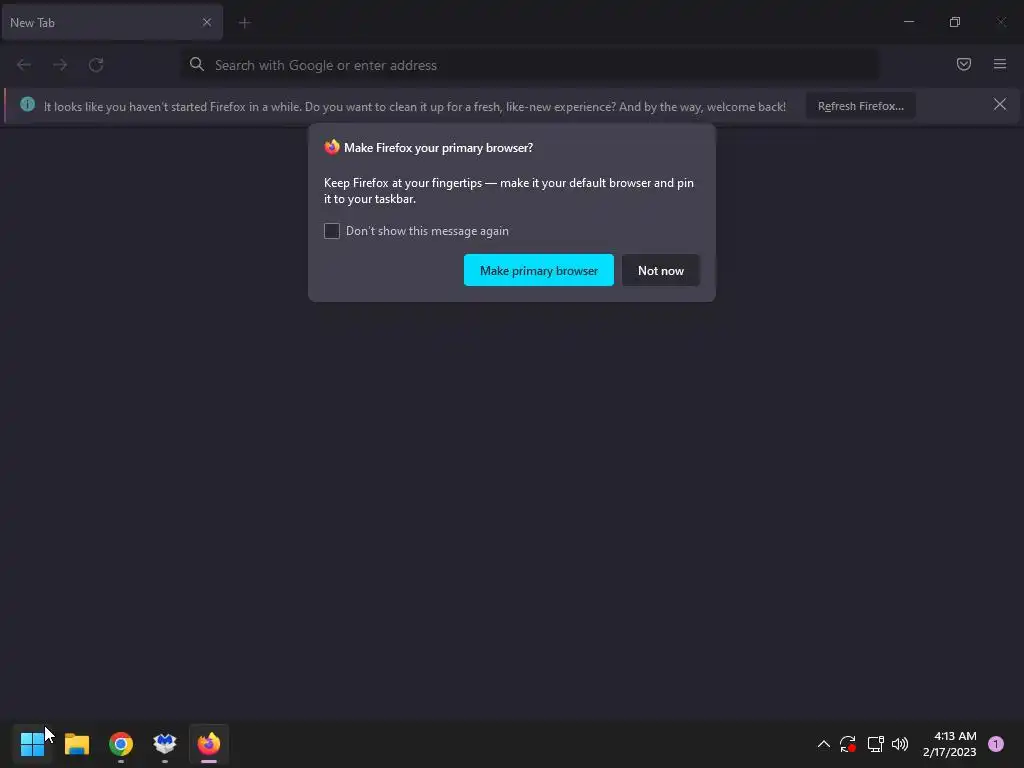The height and width of the screenshot is (768, 1024).
Task: Minimize the Firefox window
Action: 908,22
